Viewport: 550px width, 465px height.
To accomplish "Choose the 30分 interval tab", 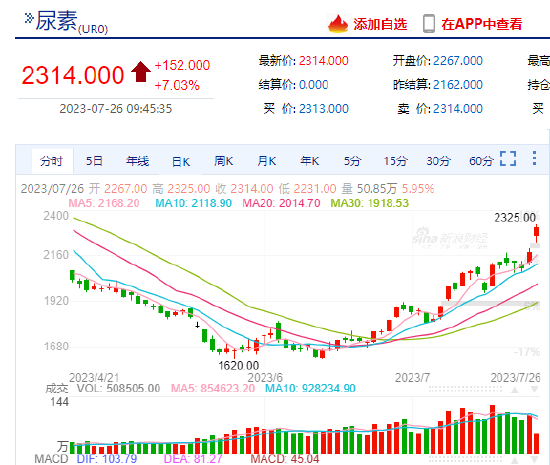I will 438,161.
